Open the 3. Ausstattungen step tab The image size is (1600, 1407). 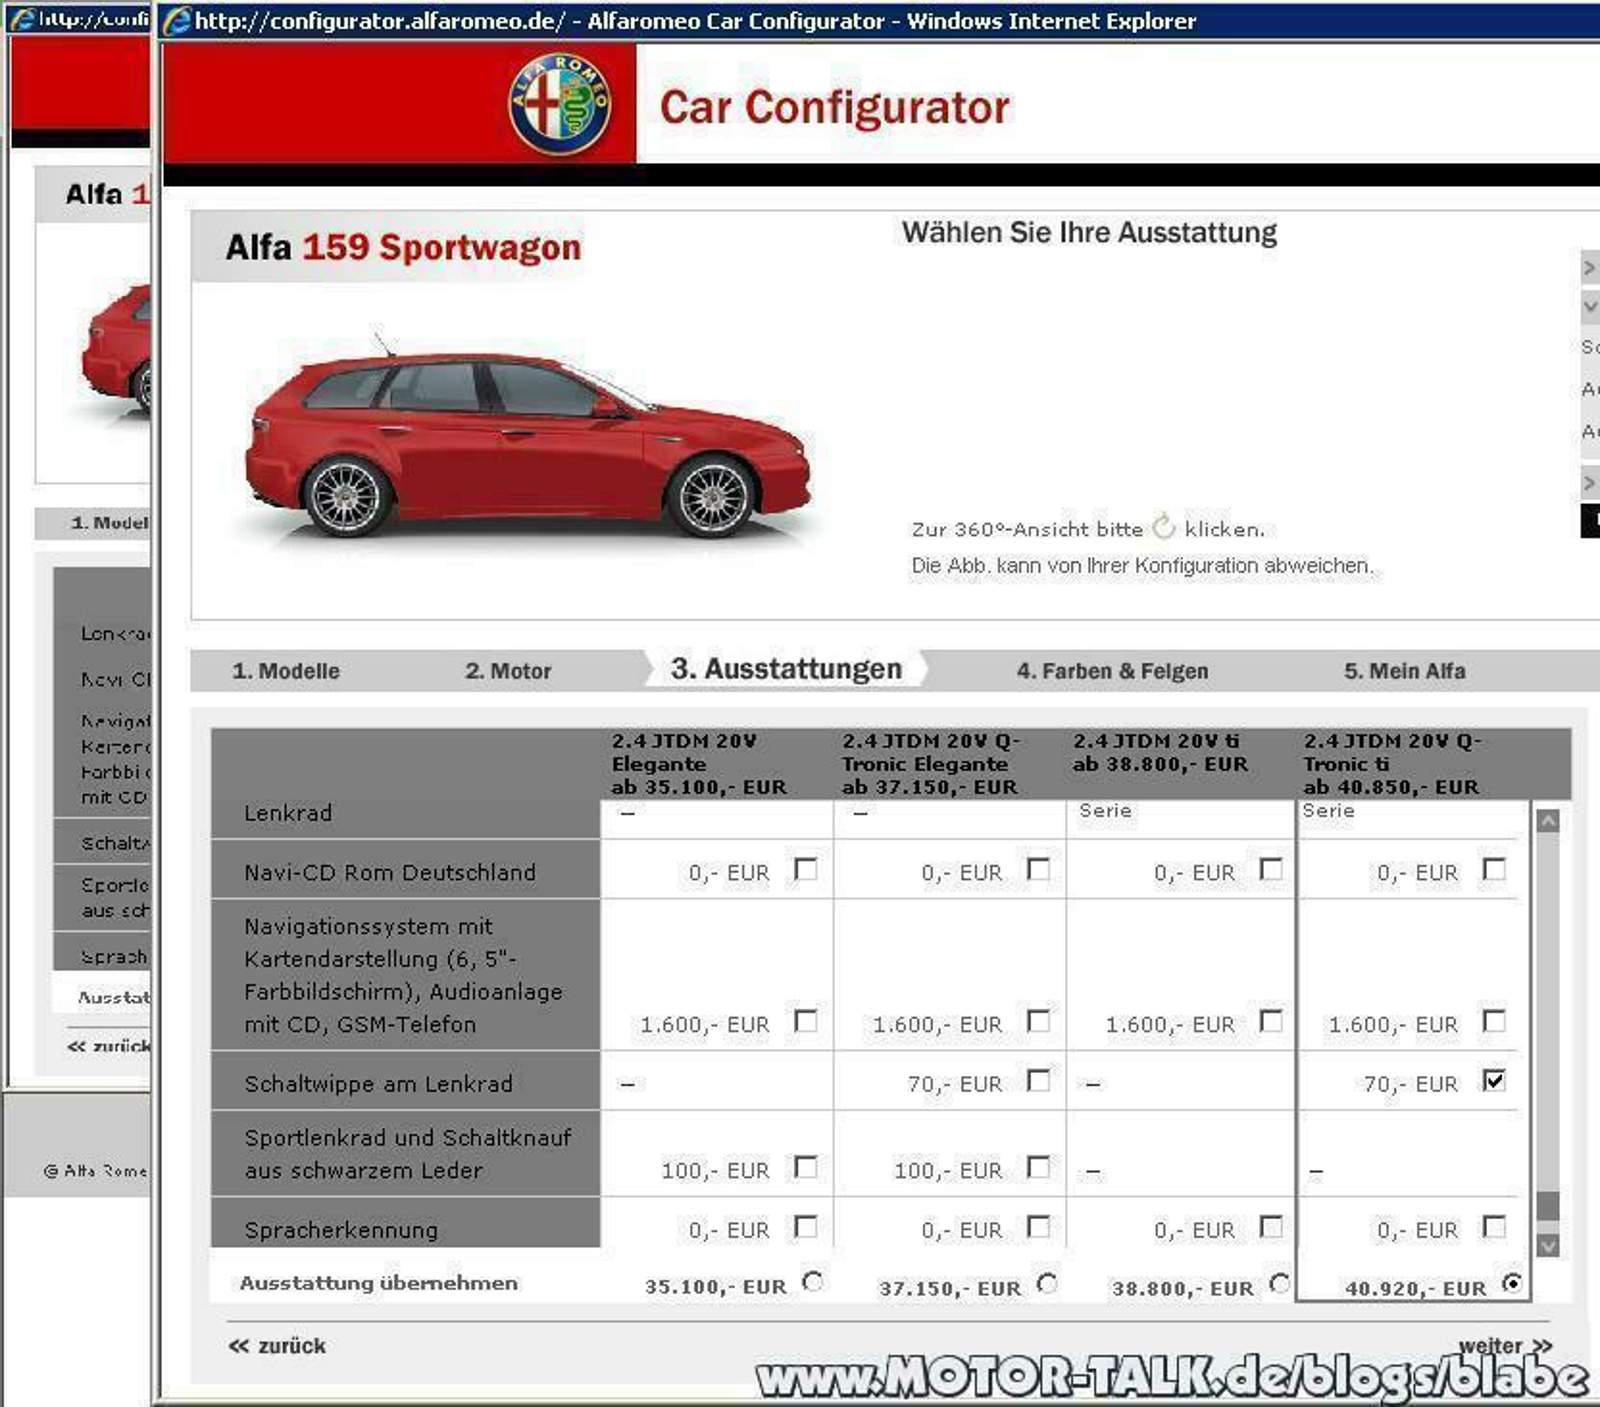coord(786,669)
